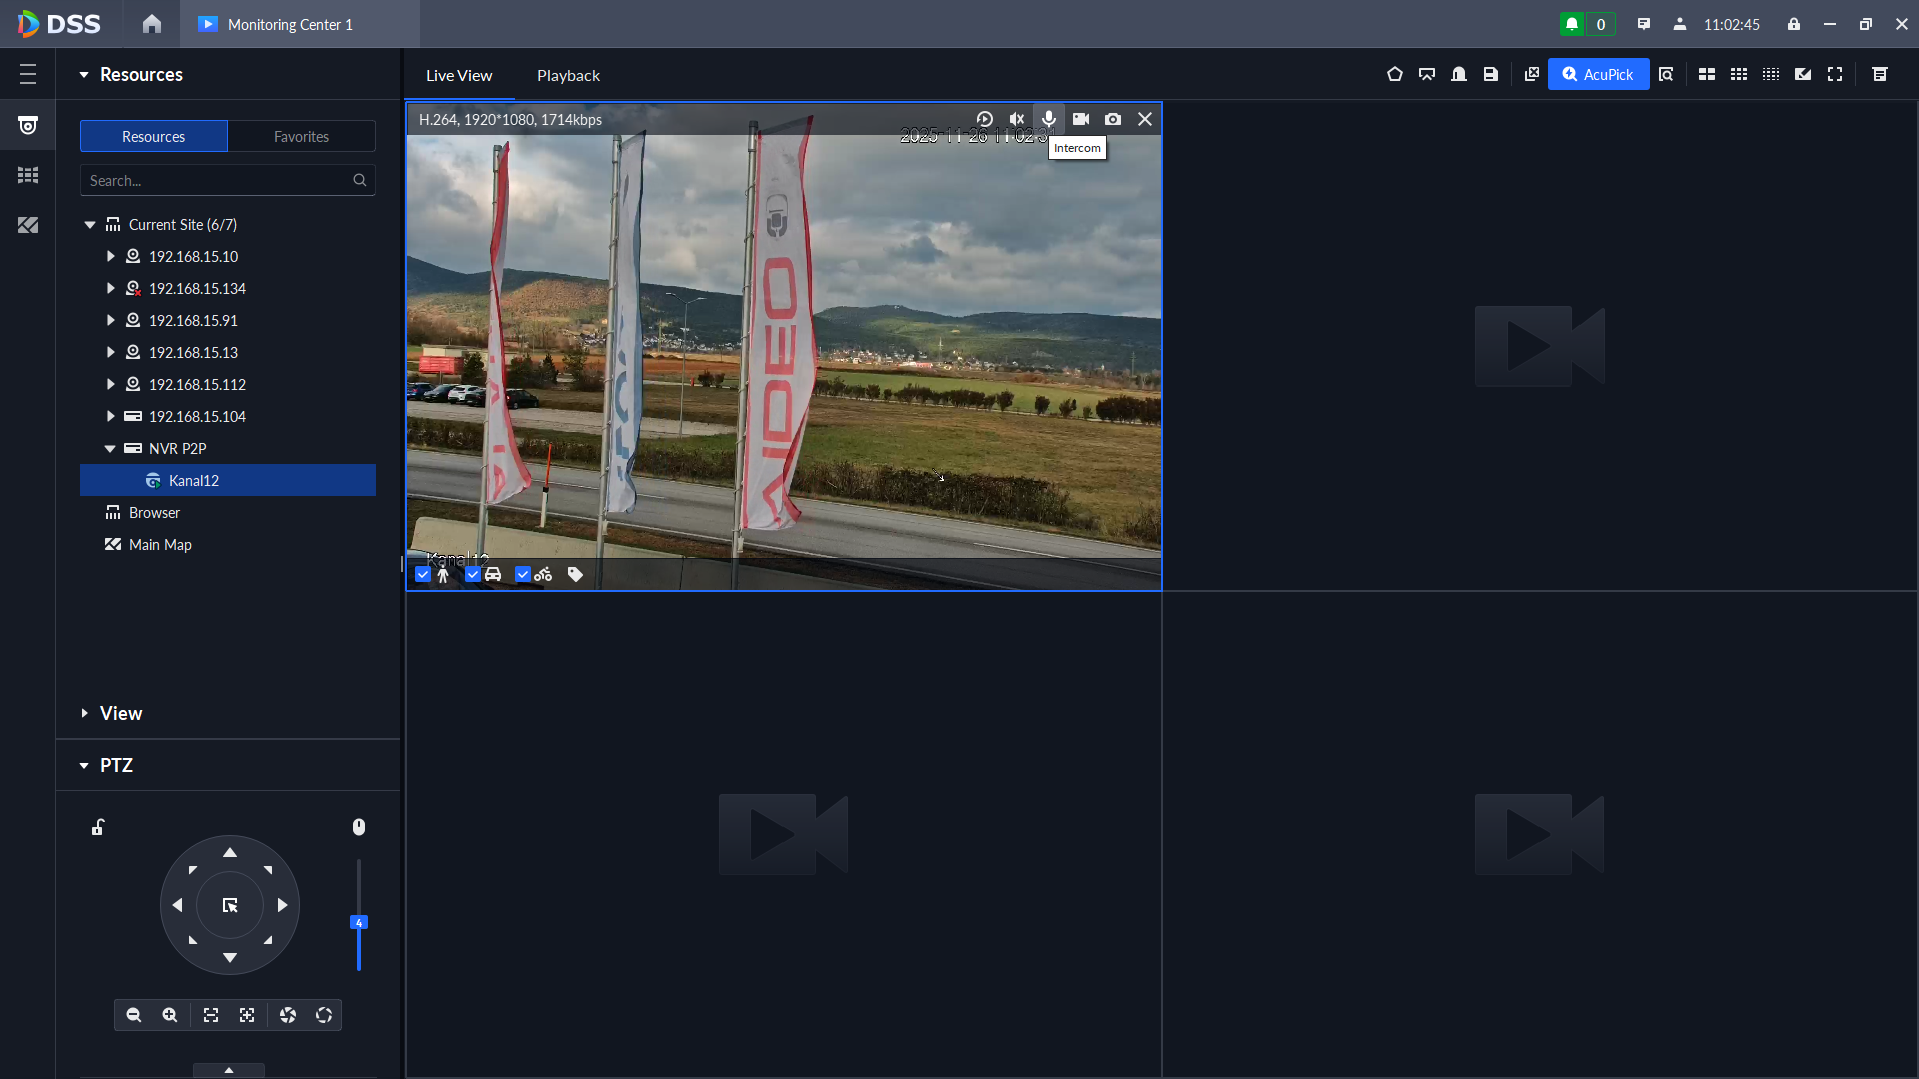Click the Intercom microphone icon
The image size is (1919, 1079).
click(x=1048, y=119)
